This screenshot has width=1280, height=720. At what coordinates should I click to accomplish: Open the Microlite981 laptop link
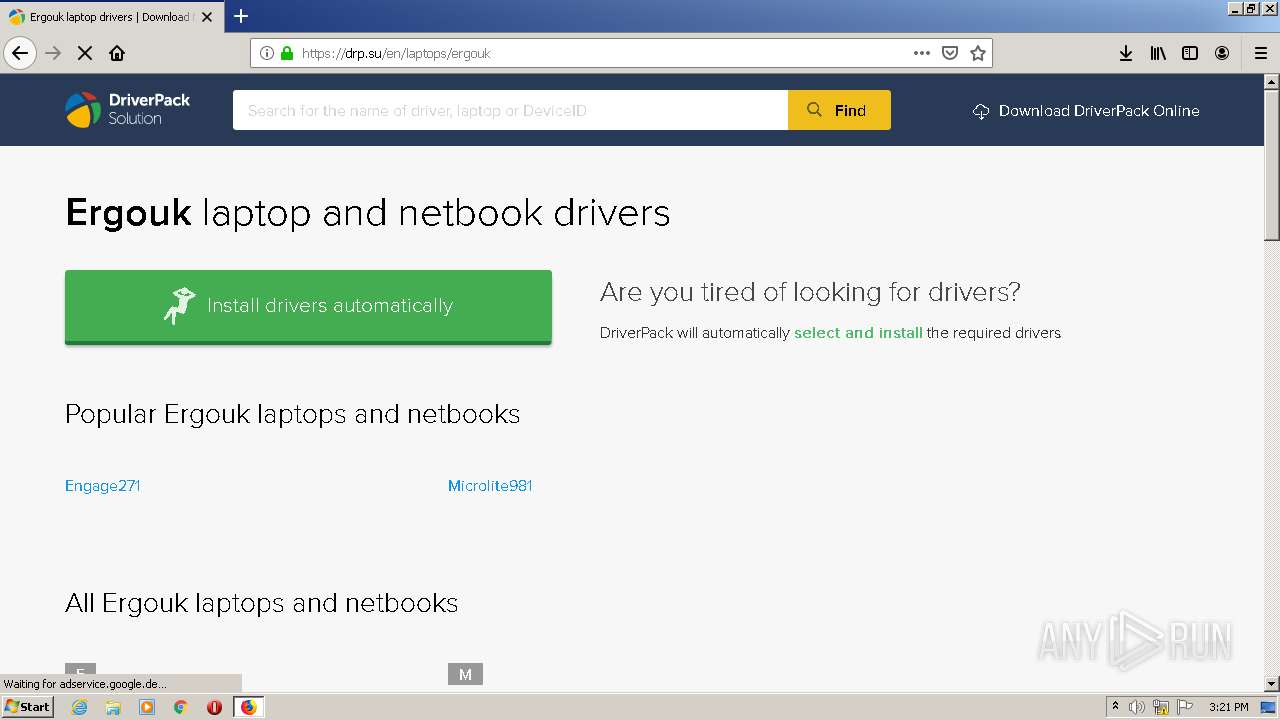click(x=490, y=486)
